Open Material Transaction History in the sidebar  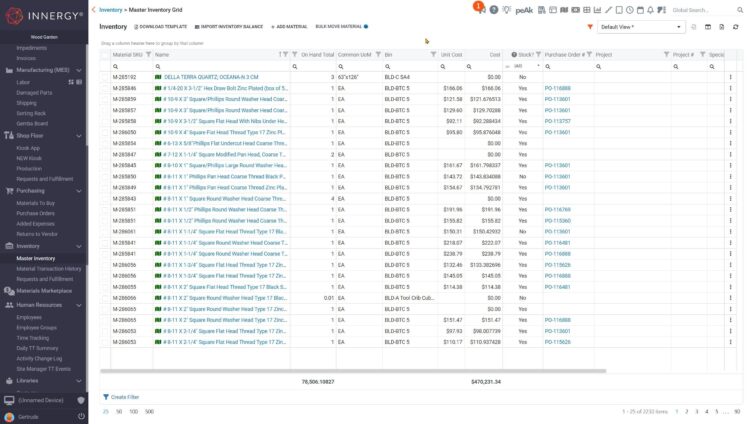tap(49, 268)
